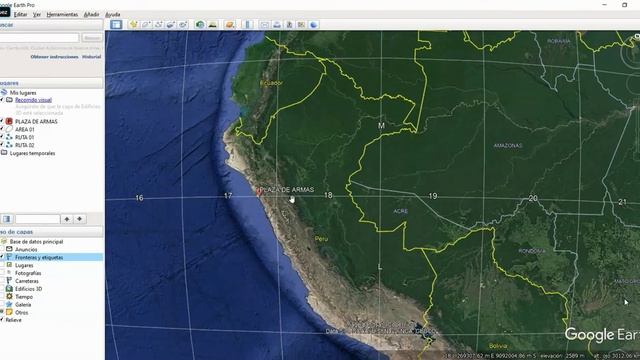Click the Bolivia label on the map
Viewport: 640px width, 360px height.
click(x=498, y=346)
